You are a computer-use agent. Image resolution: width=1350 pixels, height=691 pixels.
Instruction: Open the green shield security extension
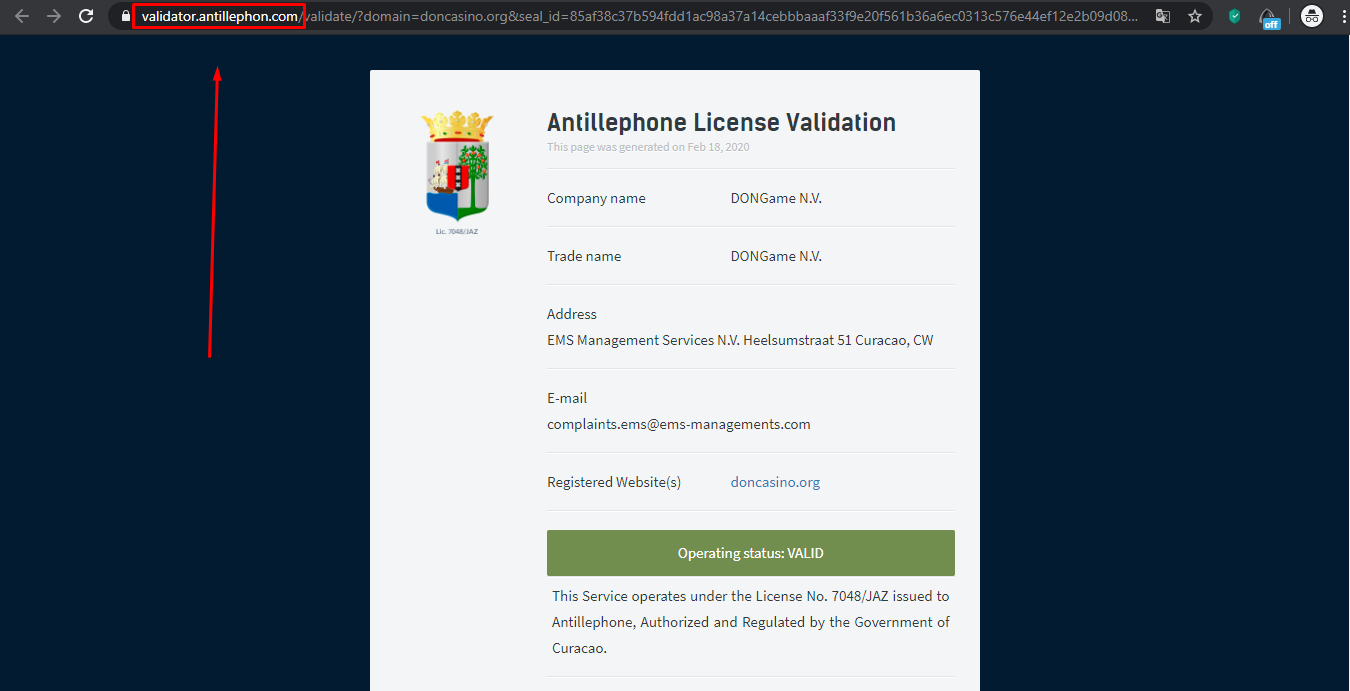pos(1235,16)
